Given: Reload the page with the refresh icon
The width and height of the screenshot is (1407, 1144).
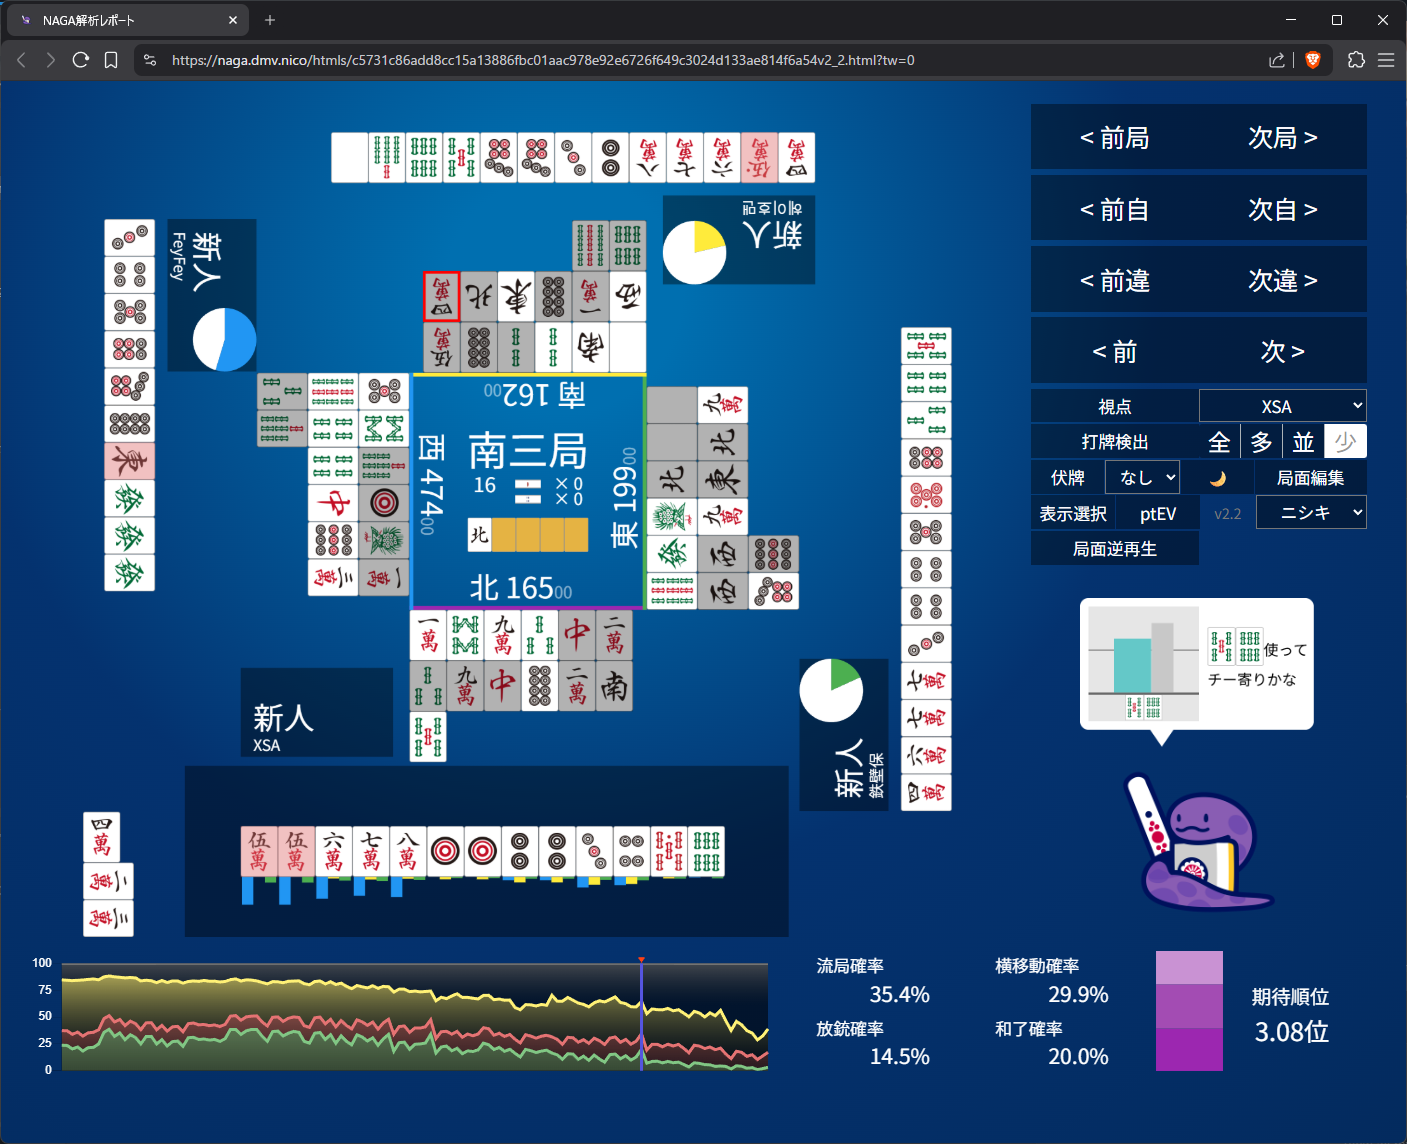Looking at the screenshot, I should click(81, 60).
